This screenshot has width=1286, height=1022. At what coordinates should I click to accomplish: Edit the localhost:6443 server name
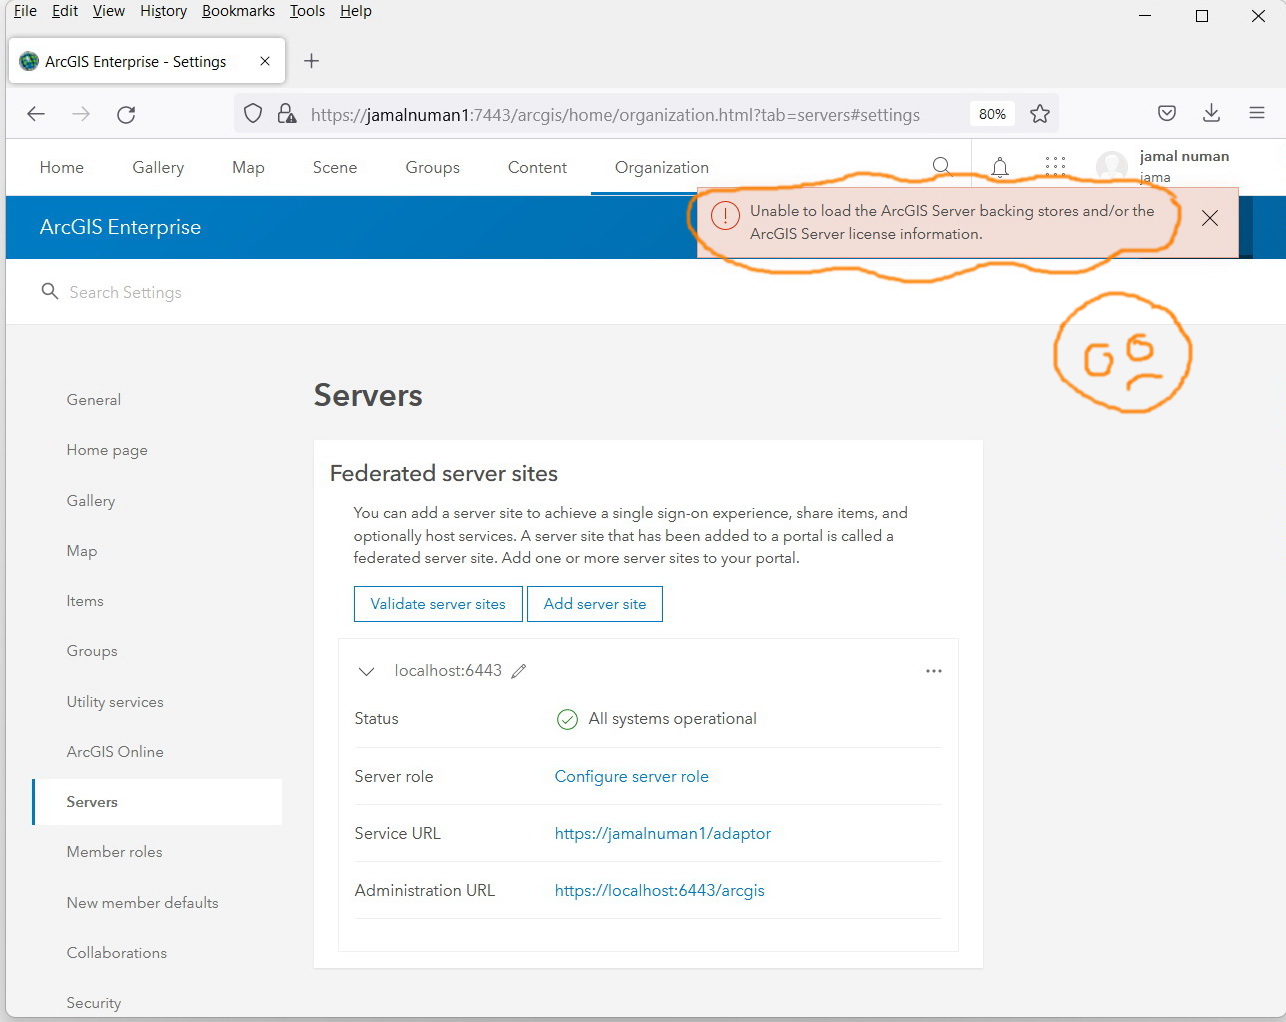coord(519,671)
